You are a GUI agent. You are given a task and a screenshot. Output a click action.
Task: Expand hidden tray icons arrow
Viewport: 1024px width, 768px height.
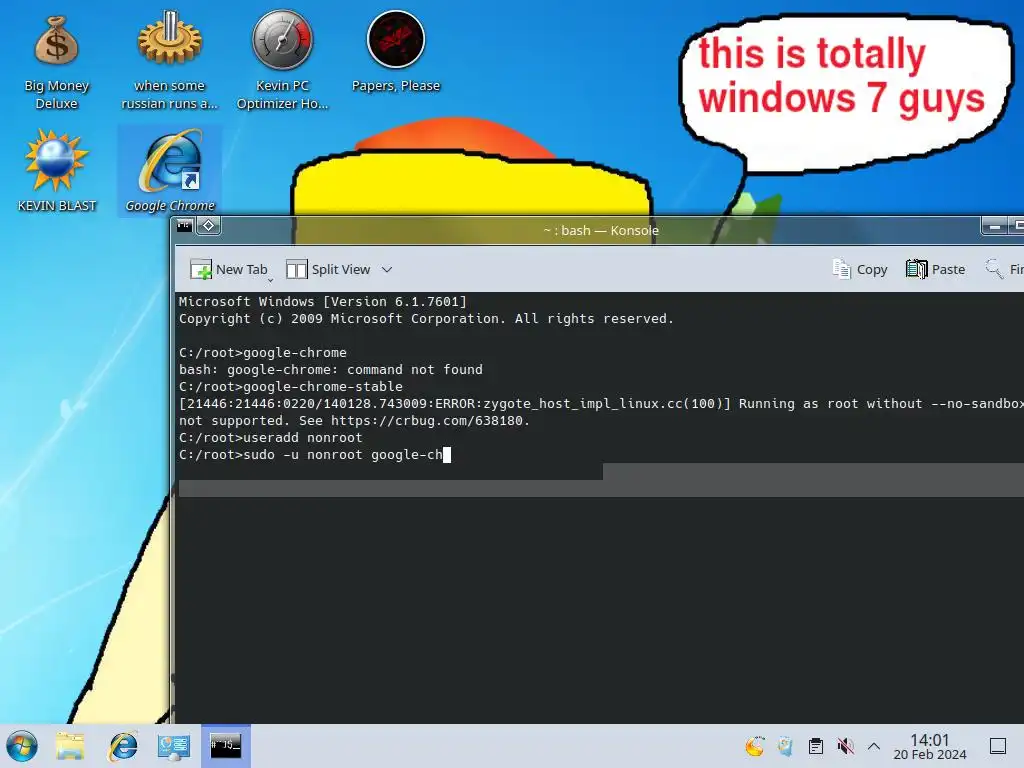(x=874, y=746)
